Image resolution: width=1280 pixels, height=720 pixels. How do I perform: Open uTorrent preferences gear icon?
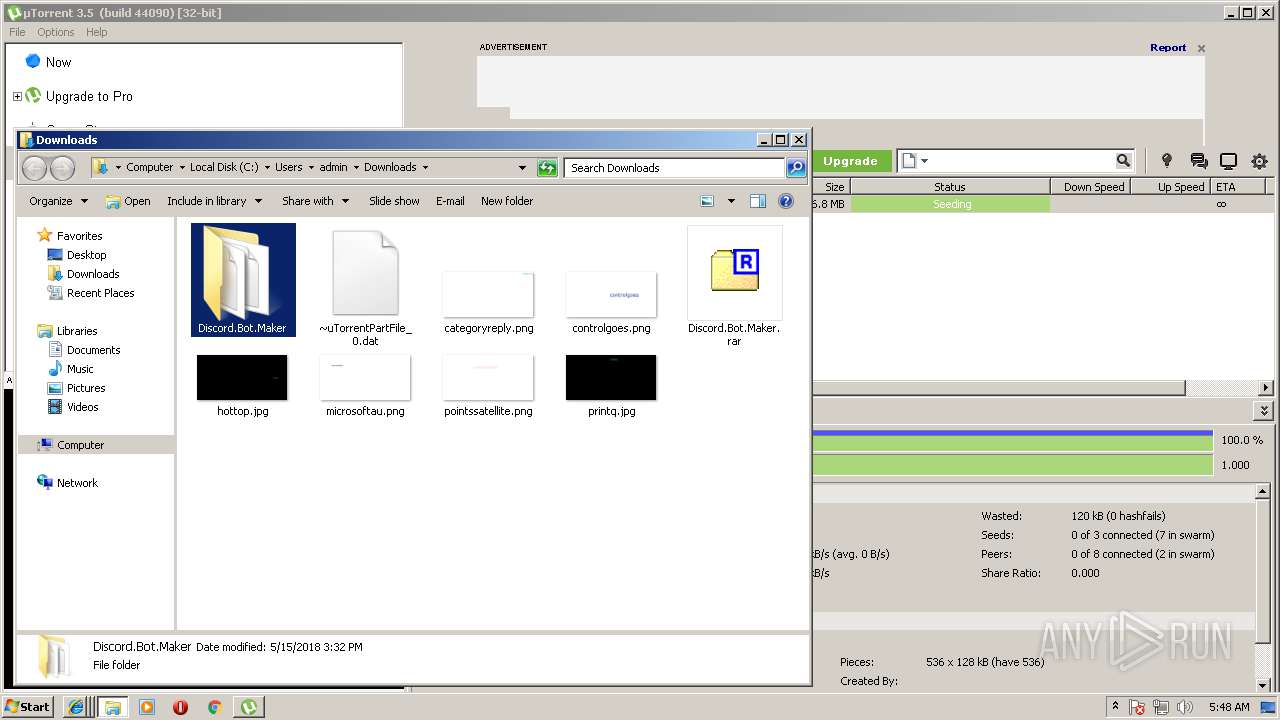[x=1259, y=161]
